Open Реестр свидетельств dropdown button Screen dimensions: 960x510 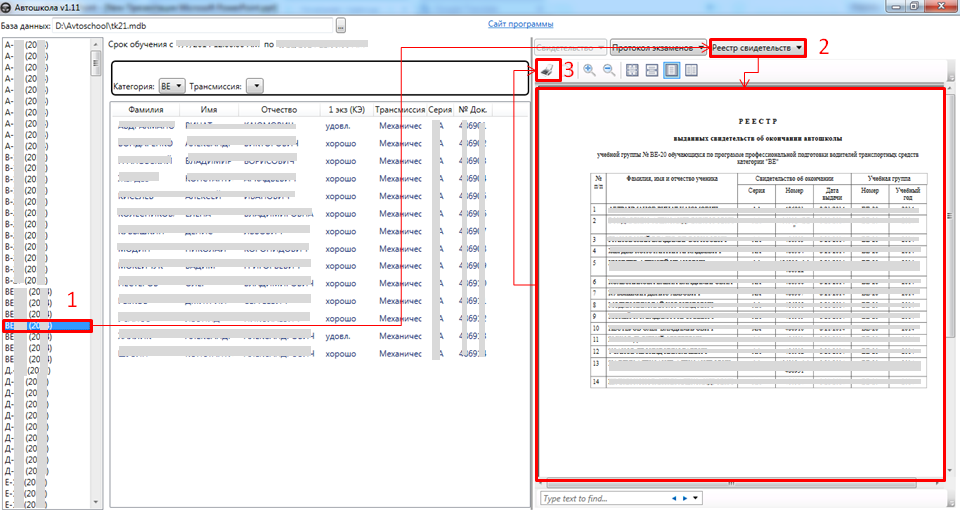pos(758,48)
